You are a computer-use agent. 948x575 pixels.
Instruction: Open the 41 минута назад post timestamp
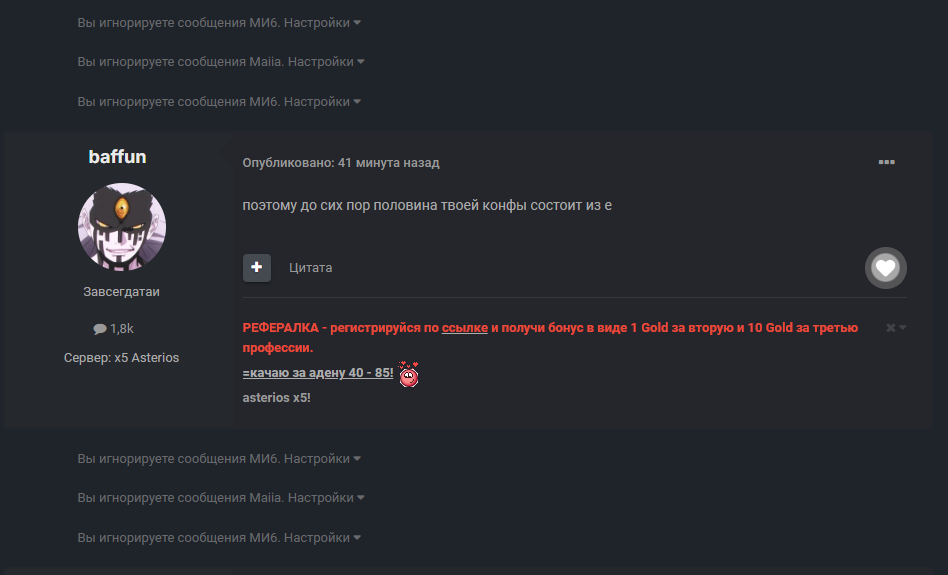[389, 163]
